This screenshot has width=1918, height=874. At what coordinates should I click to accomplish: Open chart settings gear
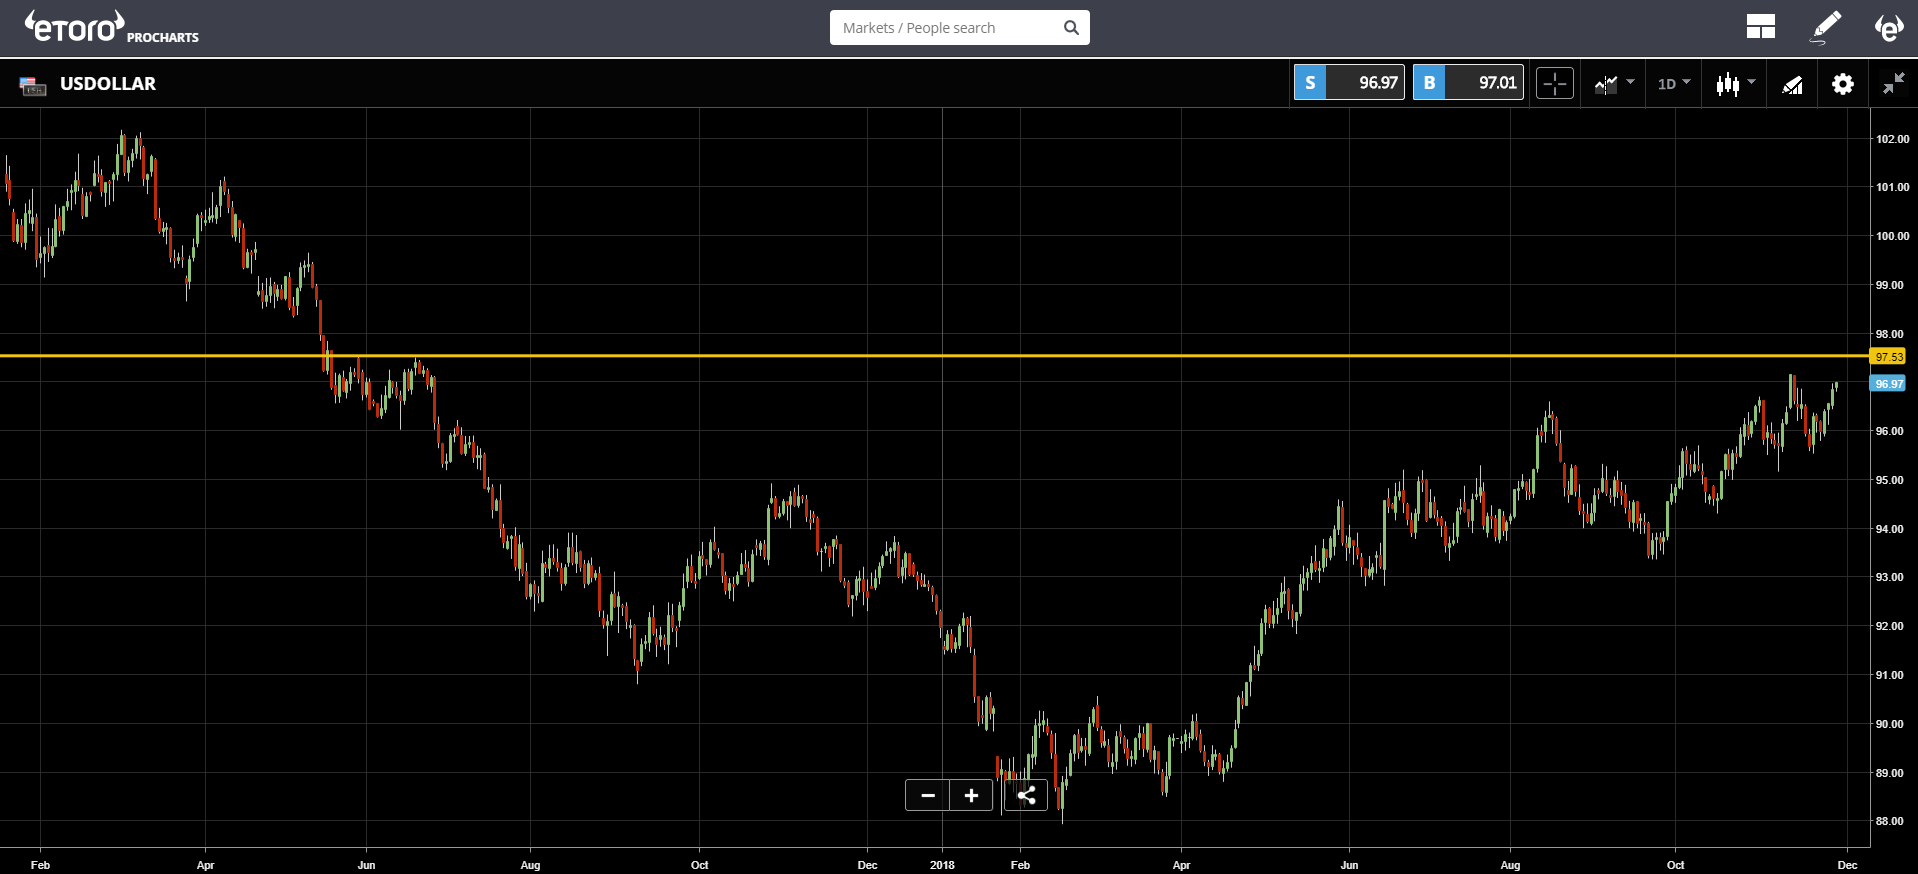(x=1842, y=84)
